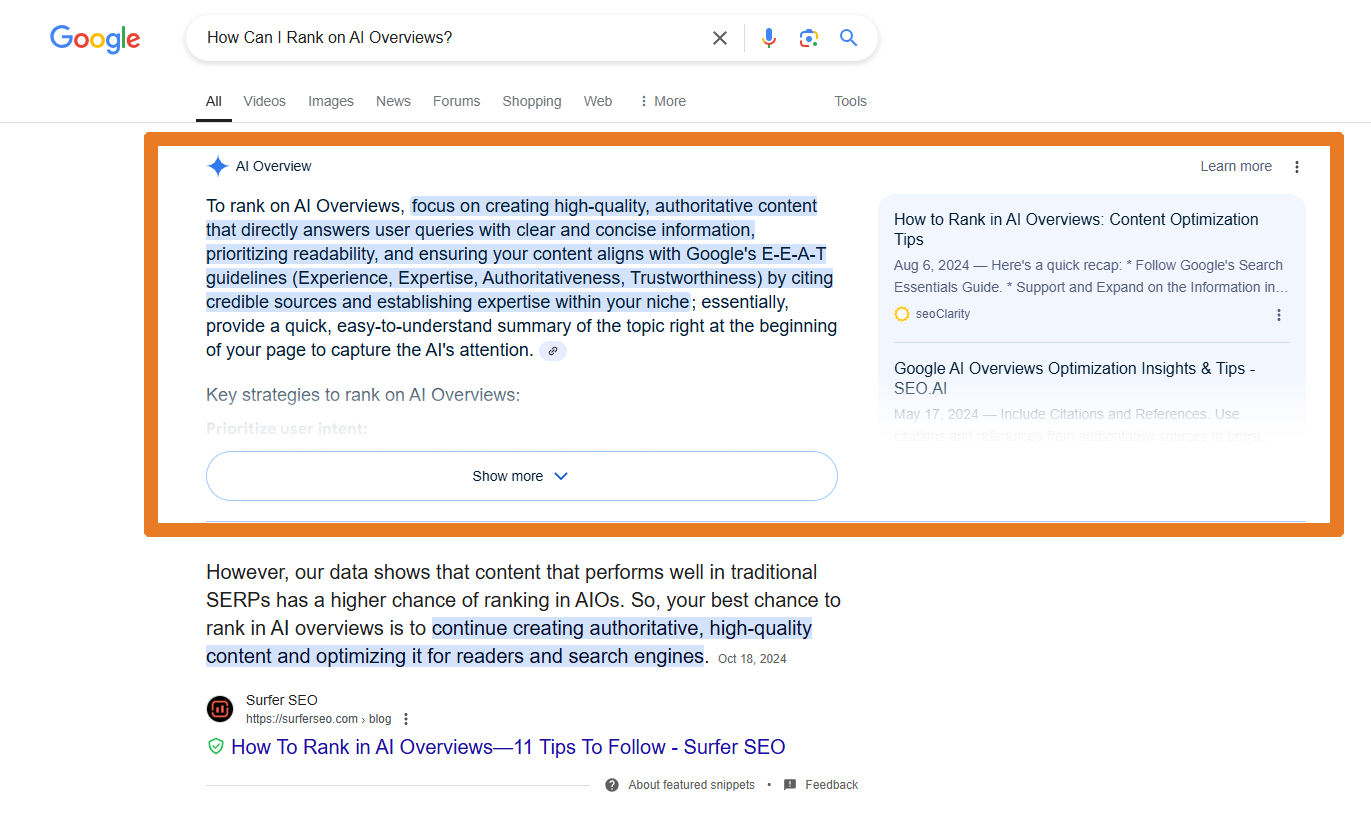Open How to Rank in AI Overviews source
The height and width of the screenshot is (828, 1371).
tap(1076, 229)
